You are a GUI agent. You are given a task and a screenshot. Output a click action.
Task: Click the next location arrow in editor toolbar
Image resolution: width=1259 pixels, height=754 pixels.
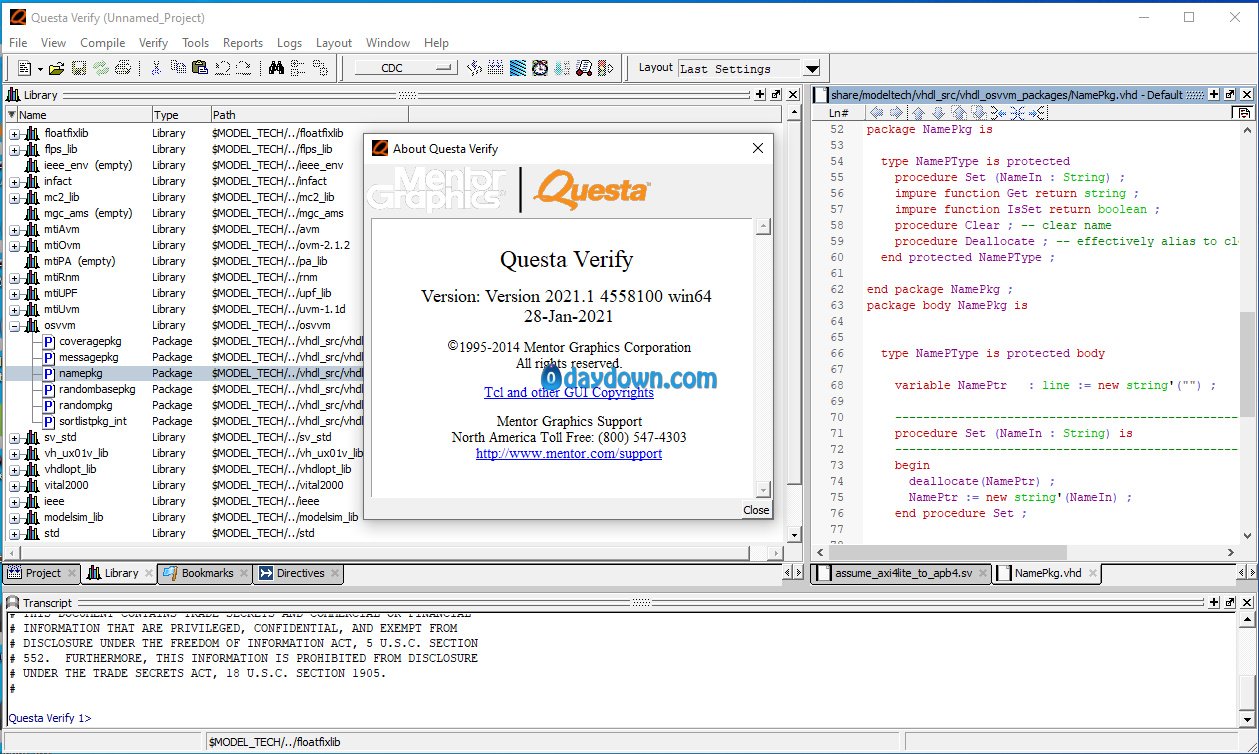click(x=896, y=113)
